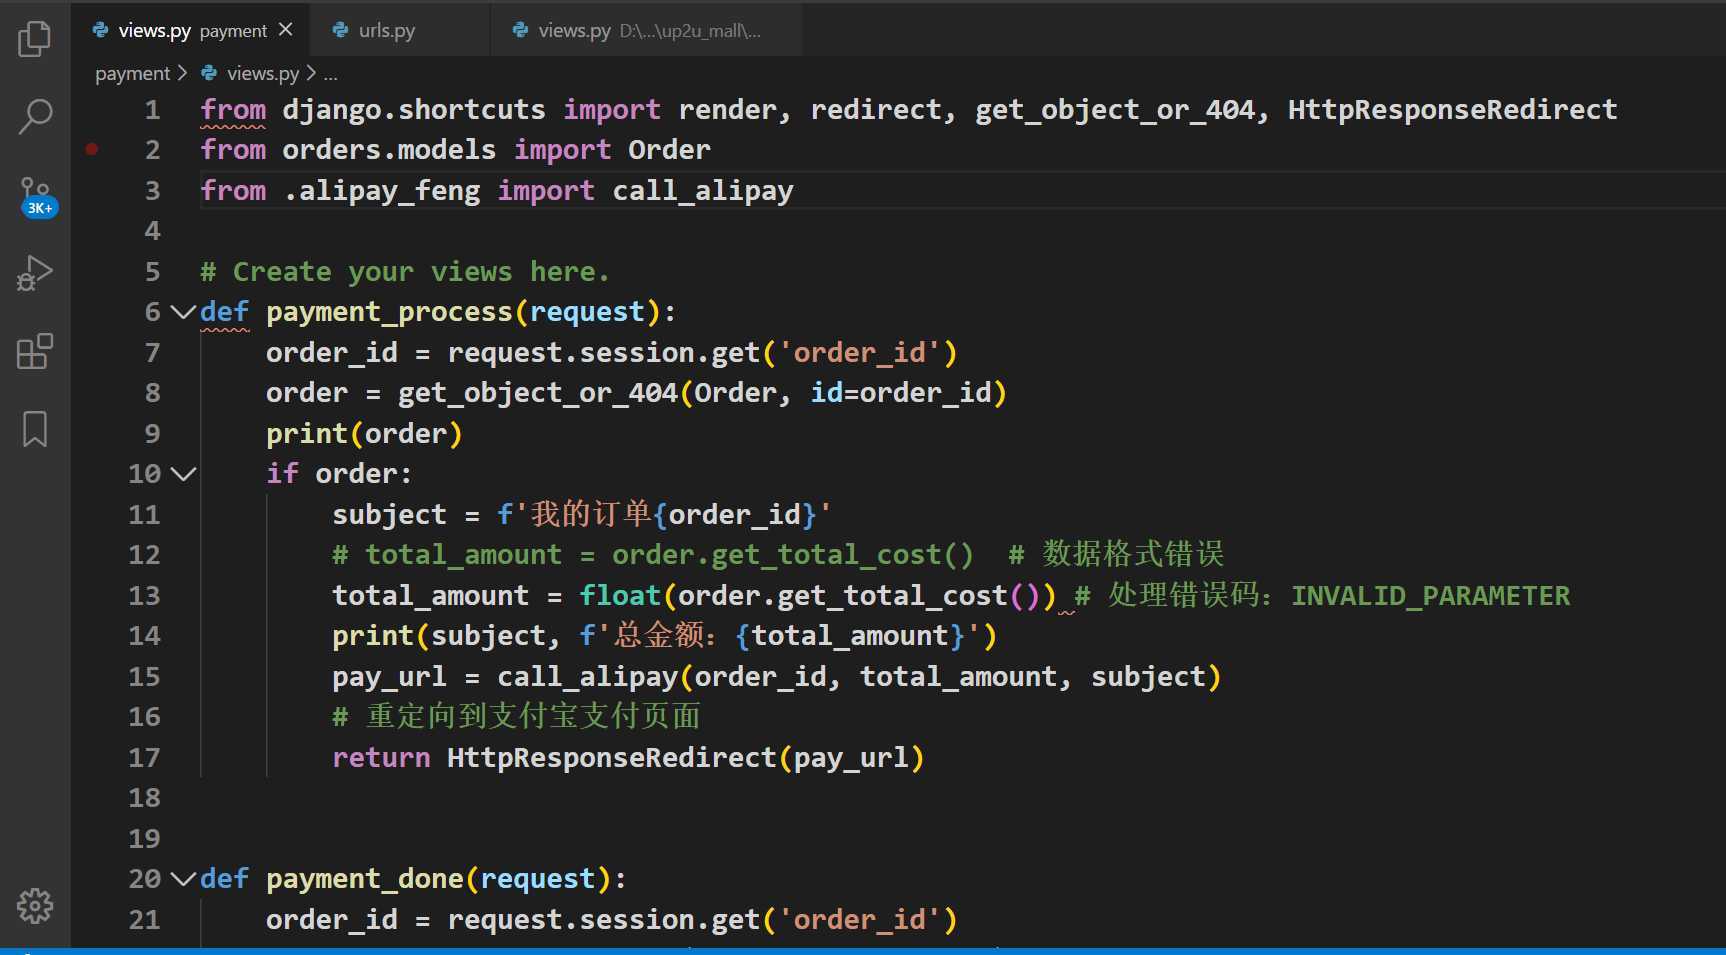The height and width of the screenshot is (955, 1726).
Task: Click the 'return' keyword on line 17
Action: pyautogui.click(x=381, y=758)
